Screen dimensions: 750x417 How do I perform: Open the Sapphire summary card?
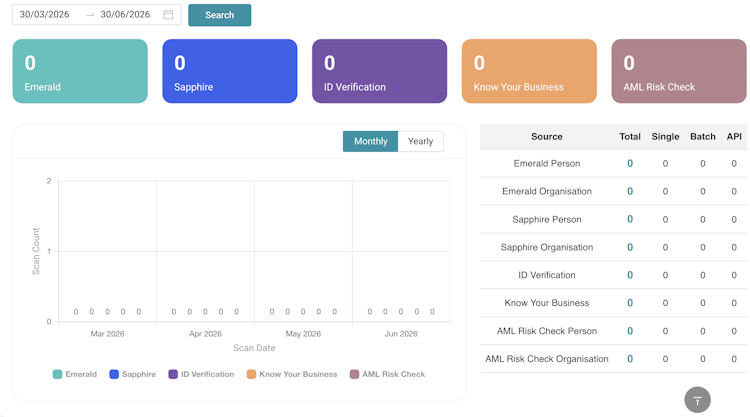[x=230, y=71]
